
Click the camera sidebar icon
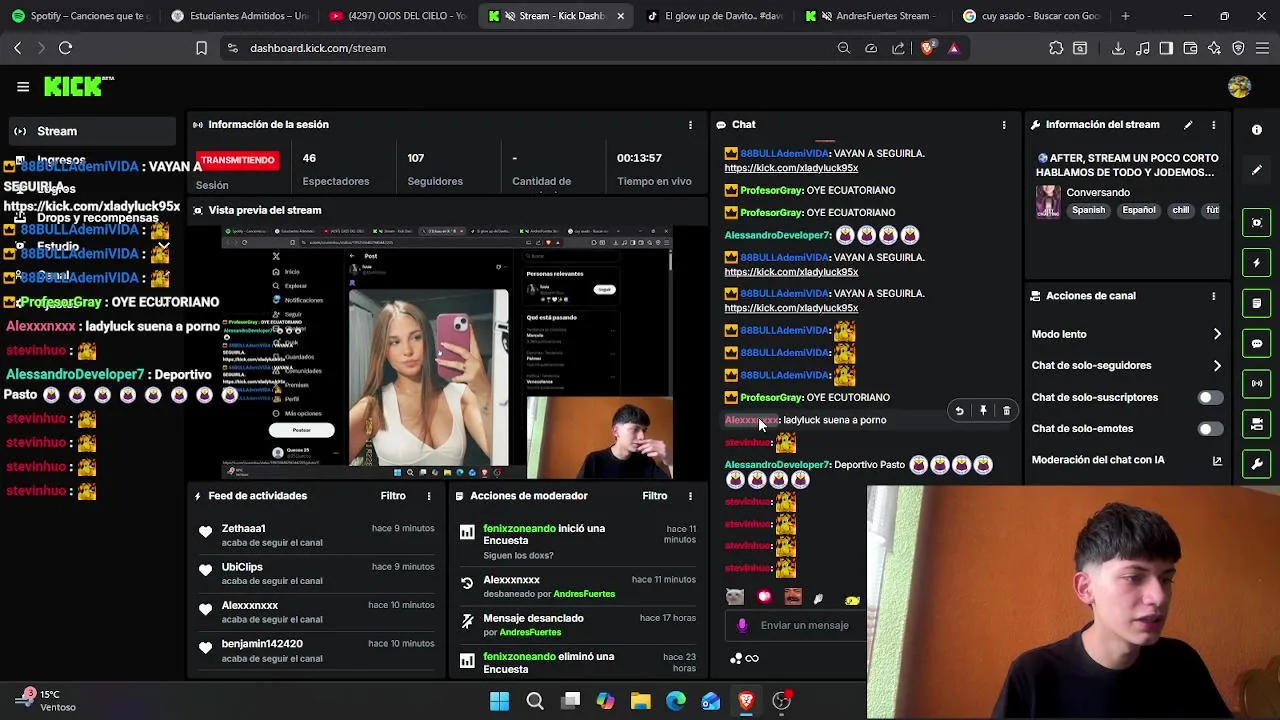point(1257,425)
